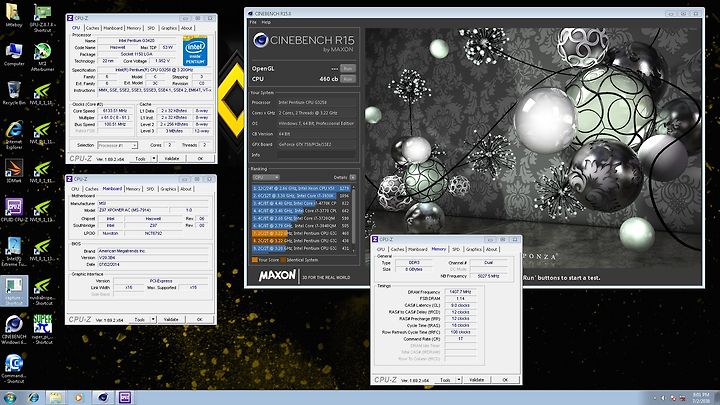This screenshot has width=720, height=405.
Task: Toggle the Details button in Ranking
Action: coord(353,177)
